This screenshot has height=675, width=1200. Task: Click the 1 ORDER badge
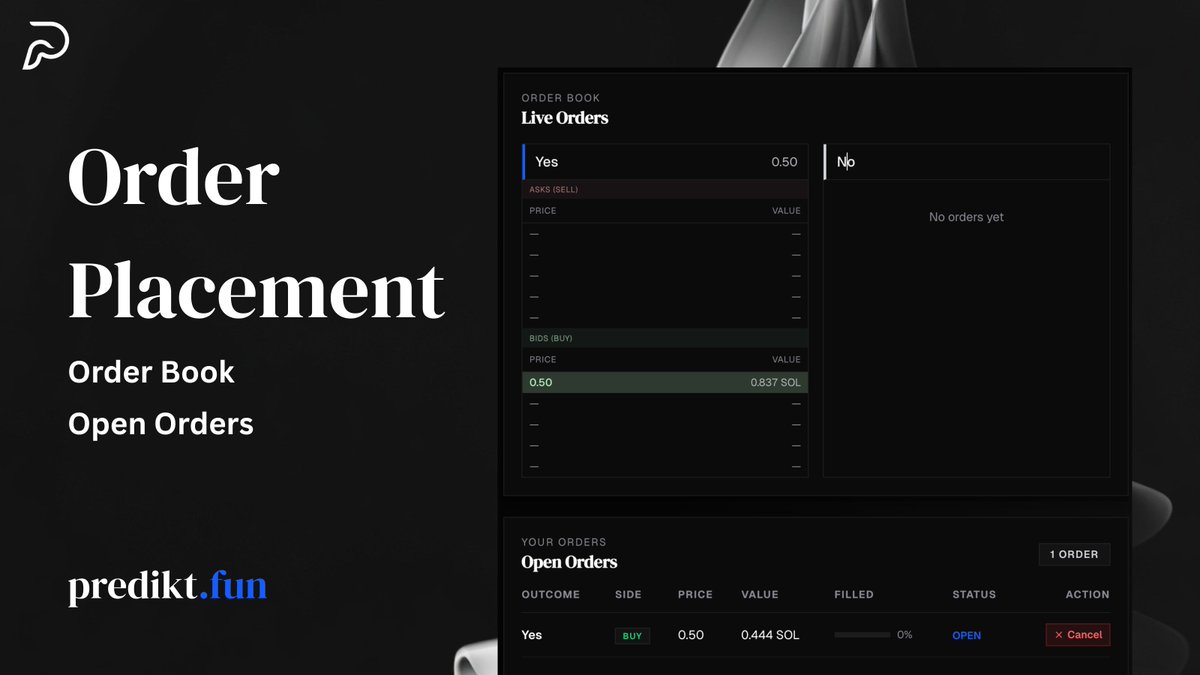[1074, 554]
